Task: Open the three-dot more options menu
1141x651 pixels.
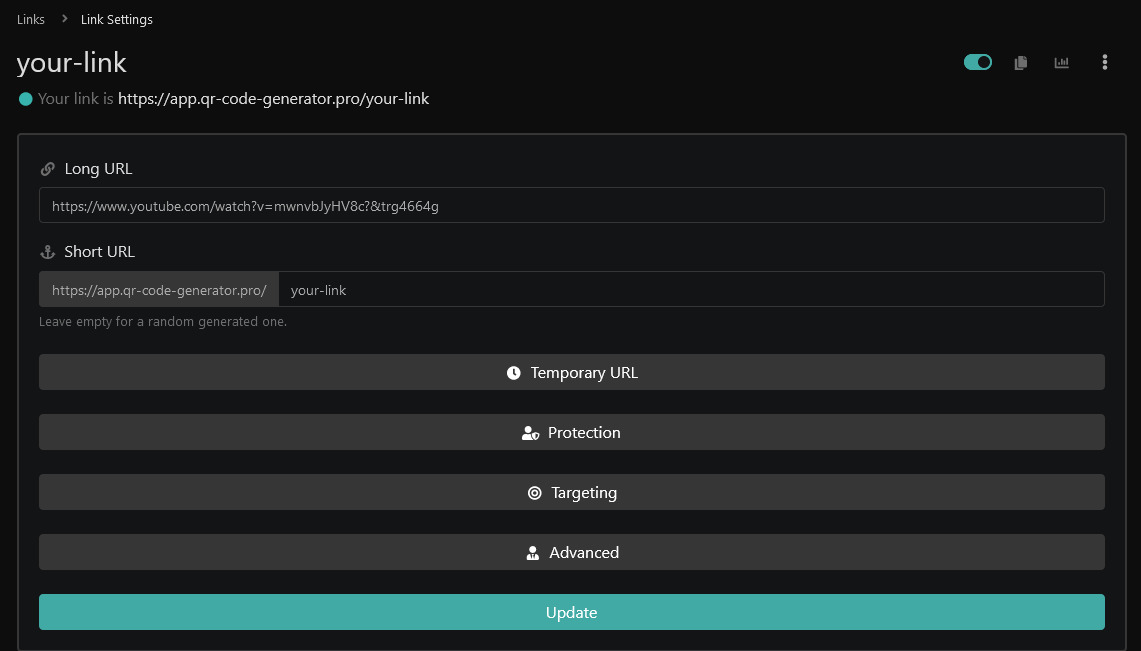Action: (1104, 63)
